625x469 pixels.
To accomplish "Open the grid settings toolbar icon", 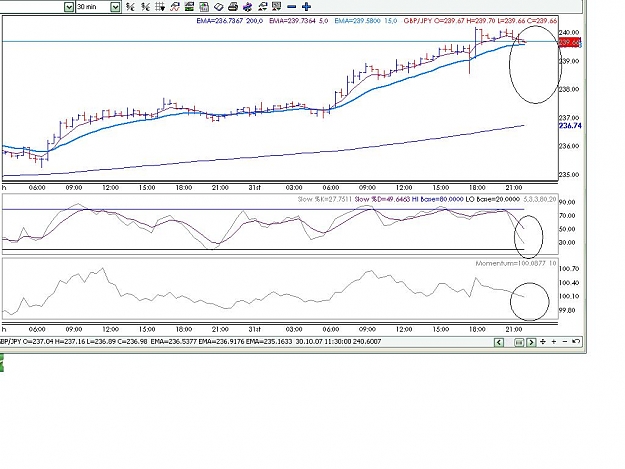I will tap(160, 7).
